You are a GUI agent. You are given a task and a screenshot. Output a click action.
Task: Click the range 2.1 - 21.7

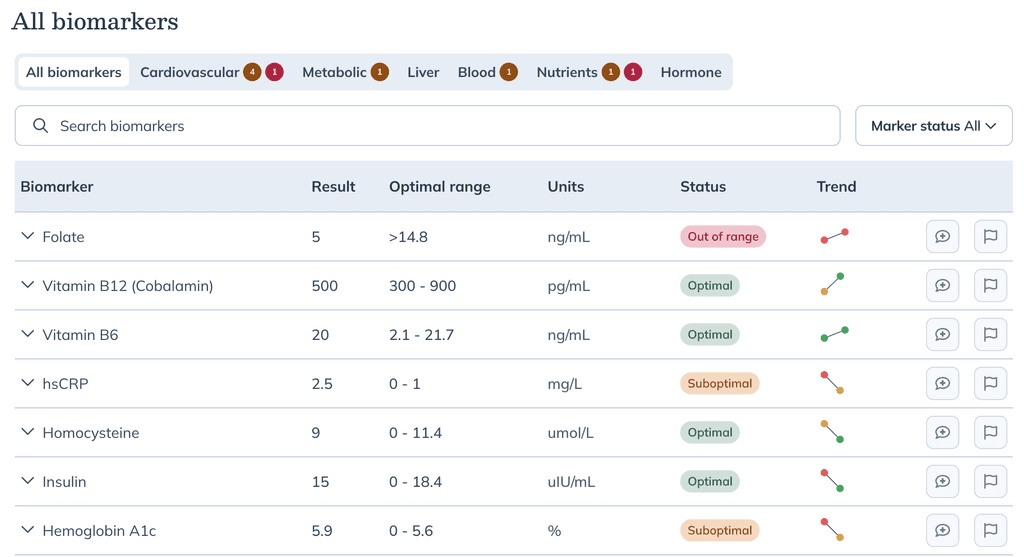coord(421,334)
